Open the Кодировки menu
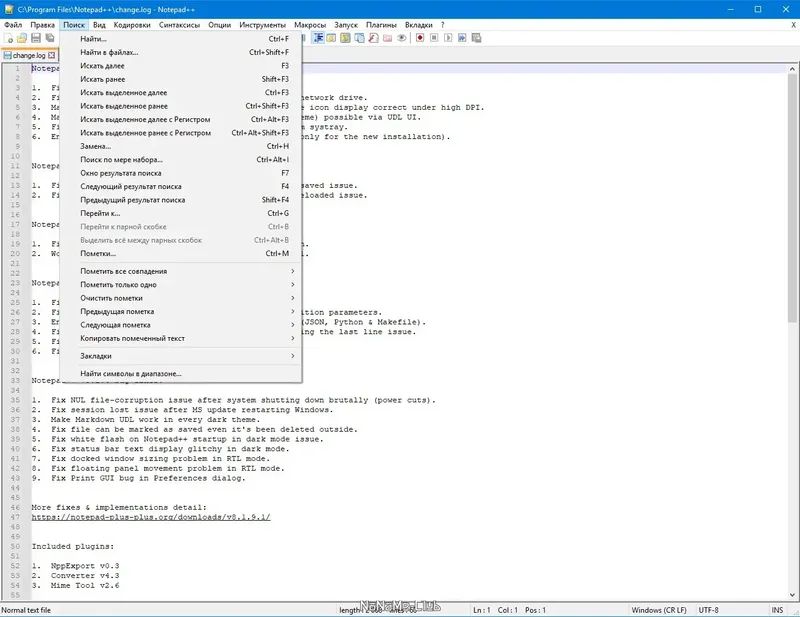Image resolution: width=800 pixels, height=617 pixels. [x=132, y=24]
